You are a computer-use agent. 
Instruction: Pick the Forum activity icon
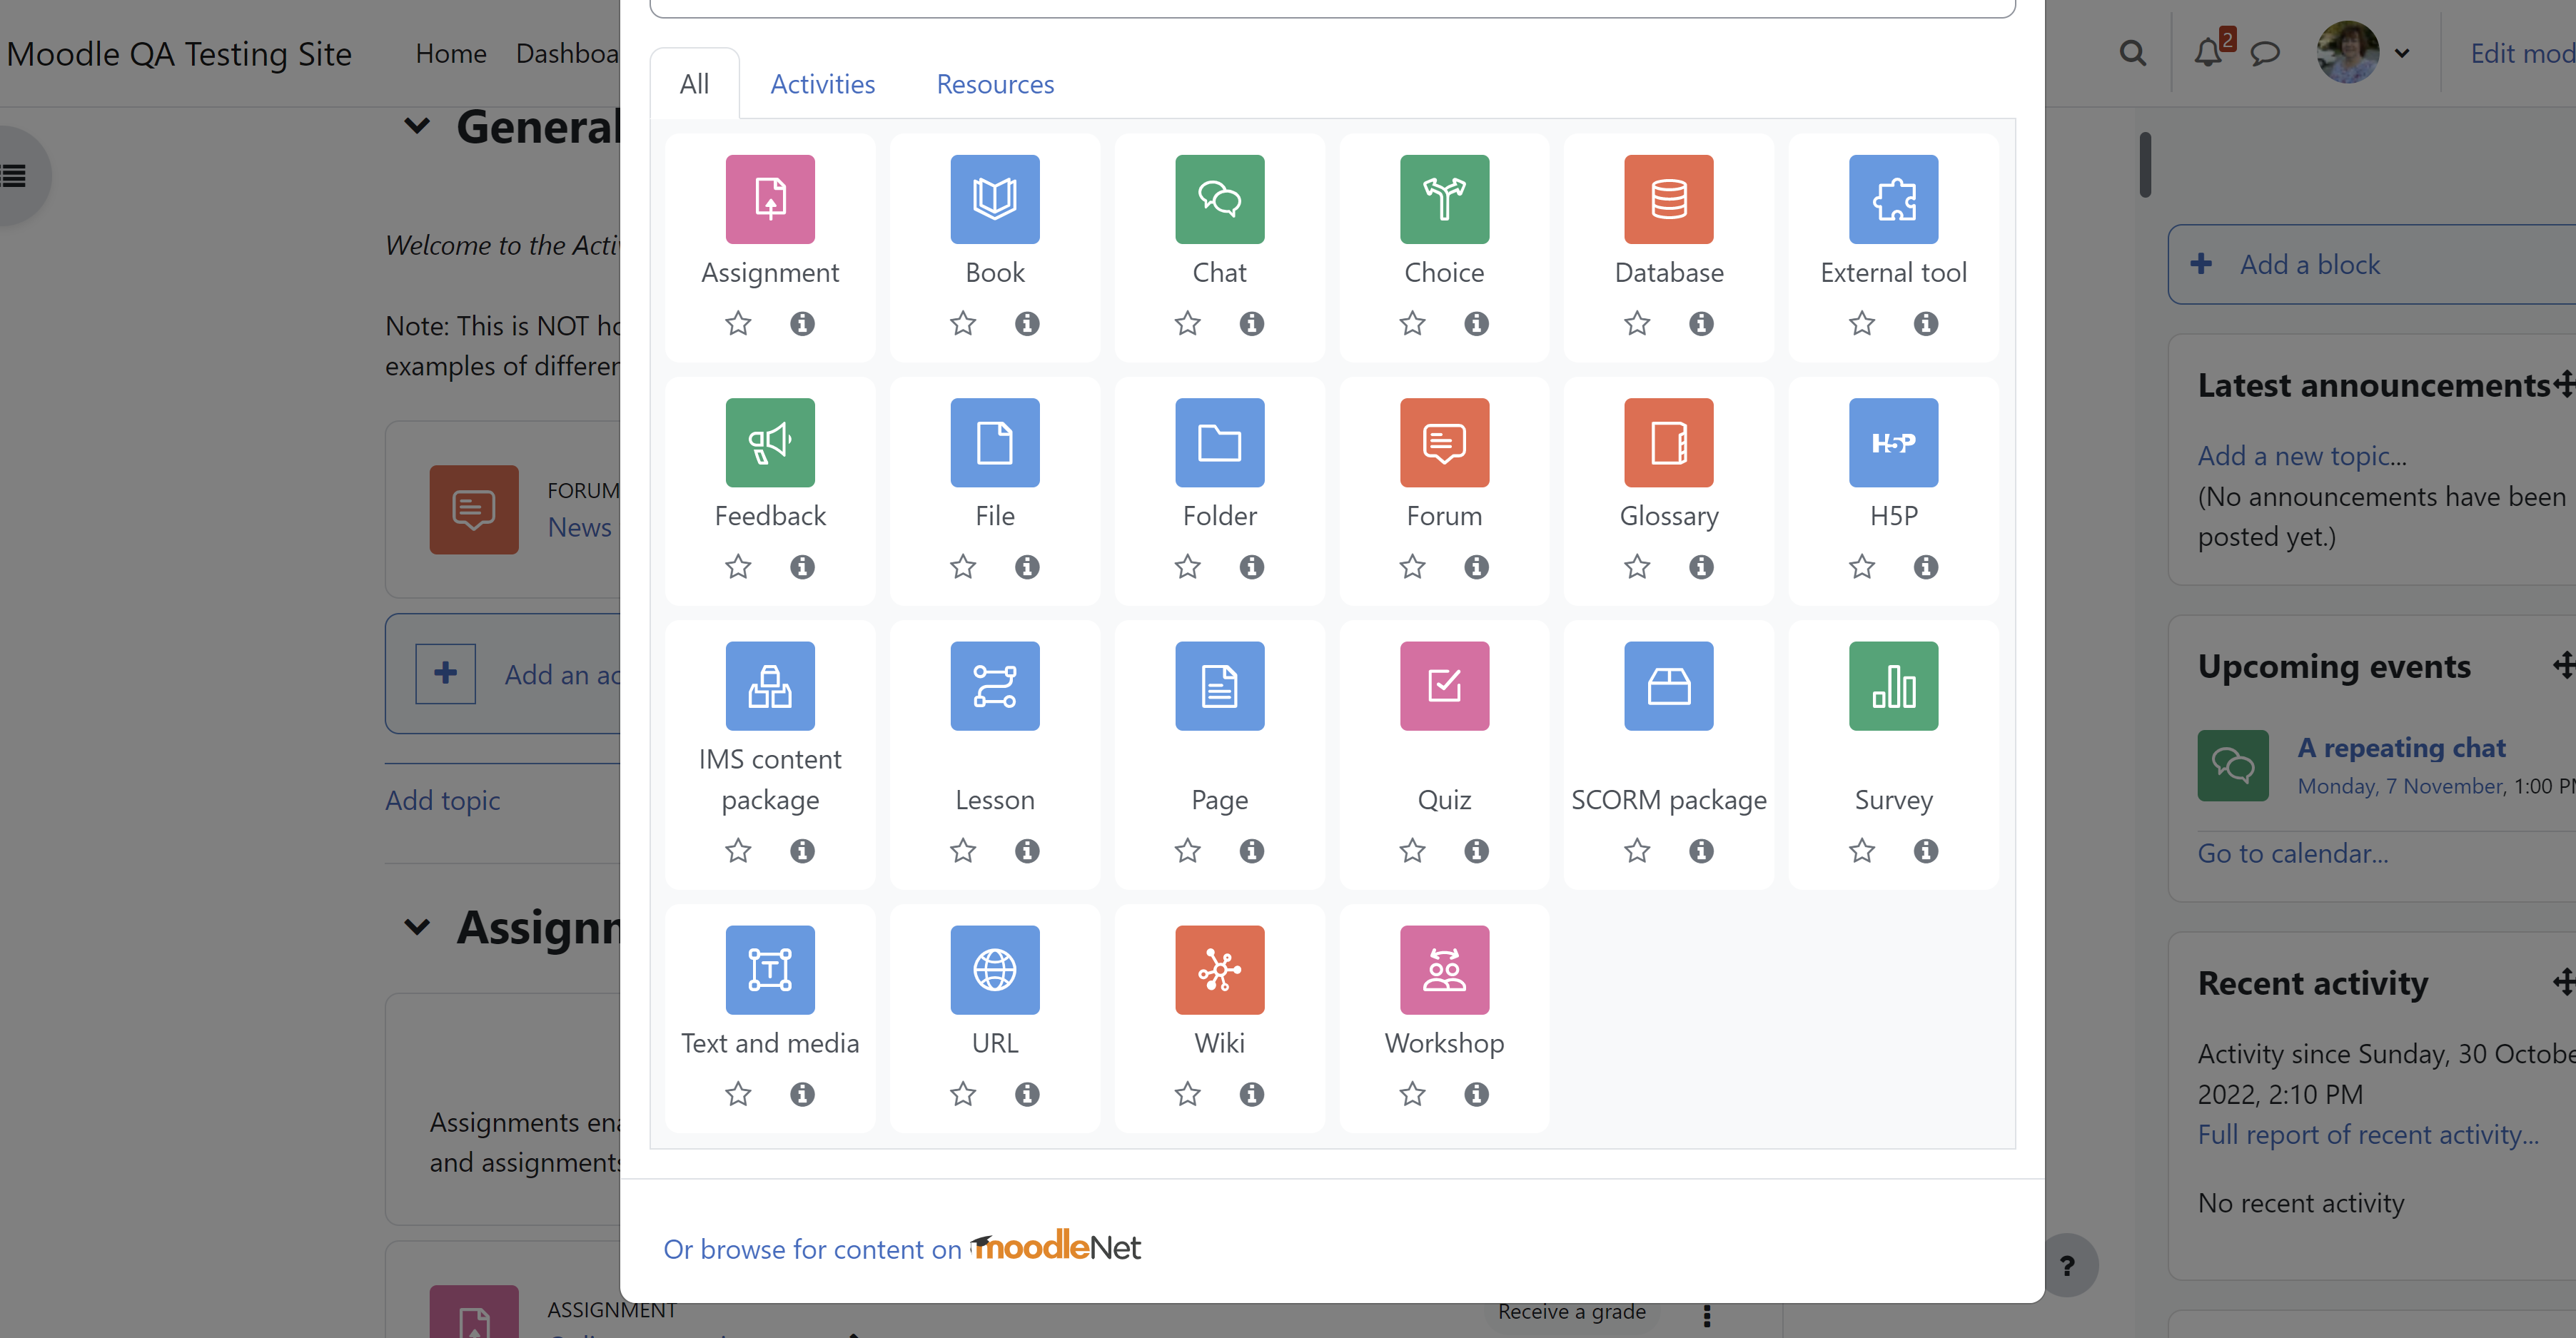click(1444, 443)
